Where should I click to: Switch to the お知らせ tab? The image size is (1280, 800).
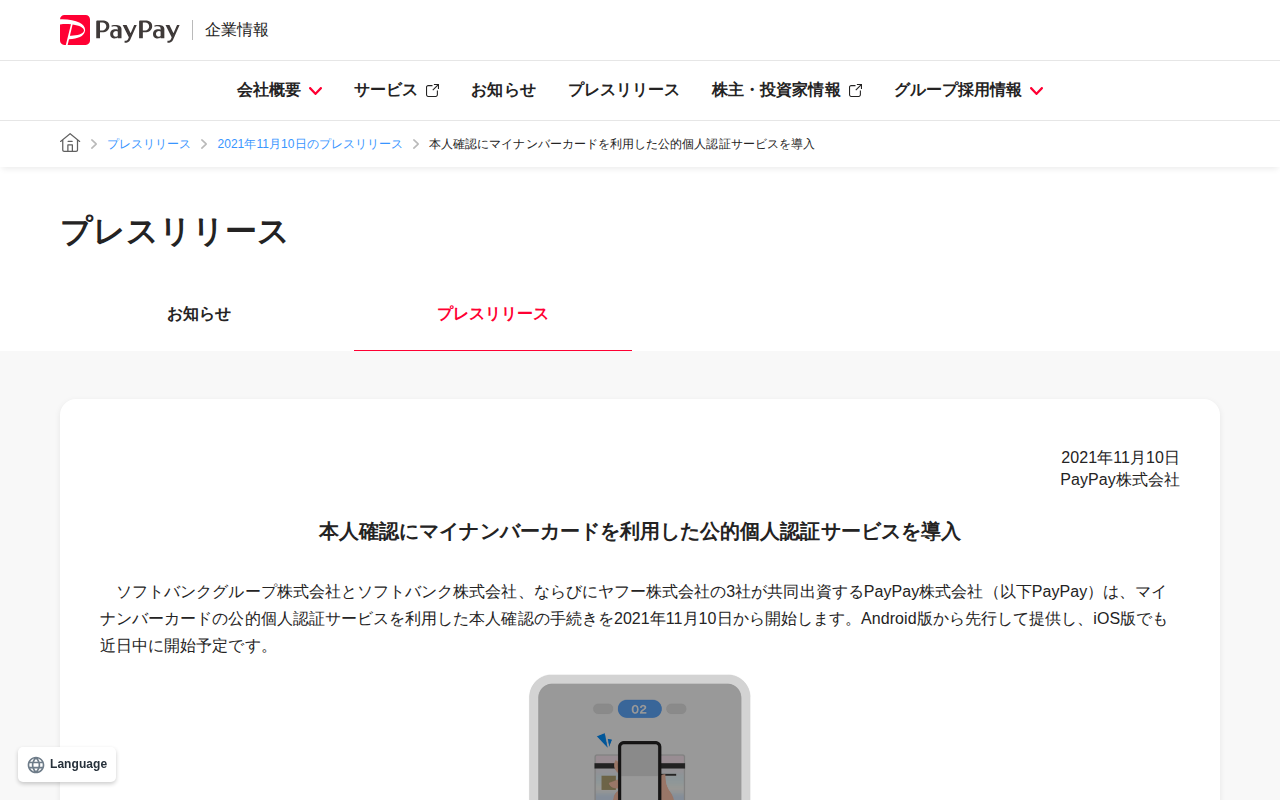click(x=199, y=314)
